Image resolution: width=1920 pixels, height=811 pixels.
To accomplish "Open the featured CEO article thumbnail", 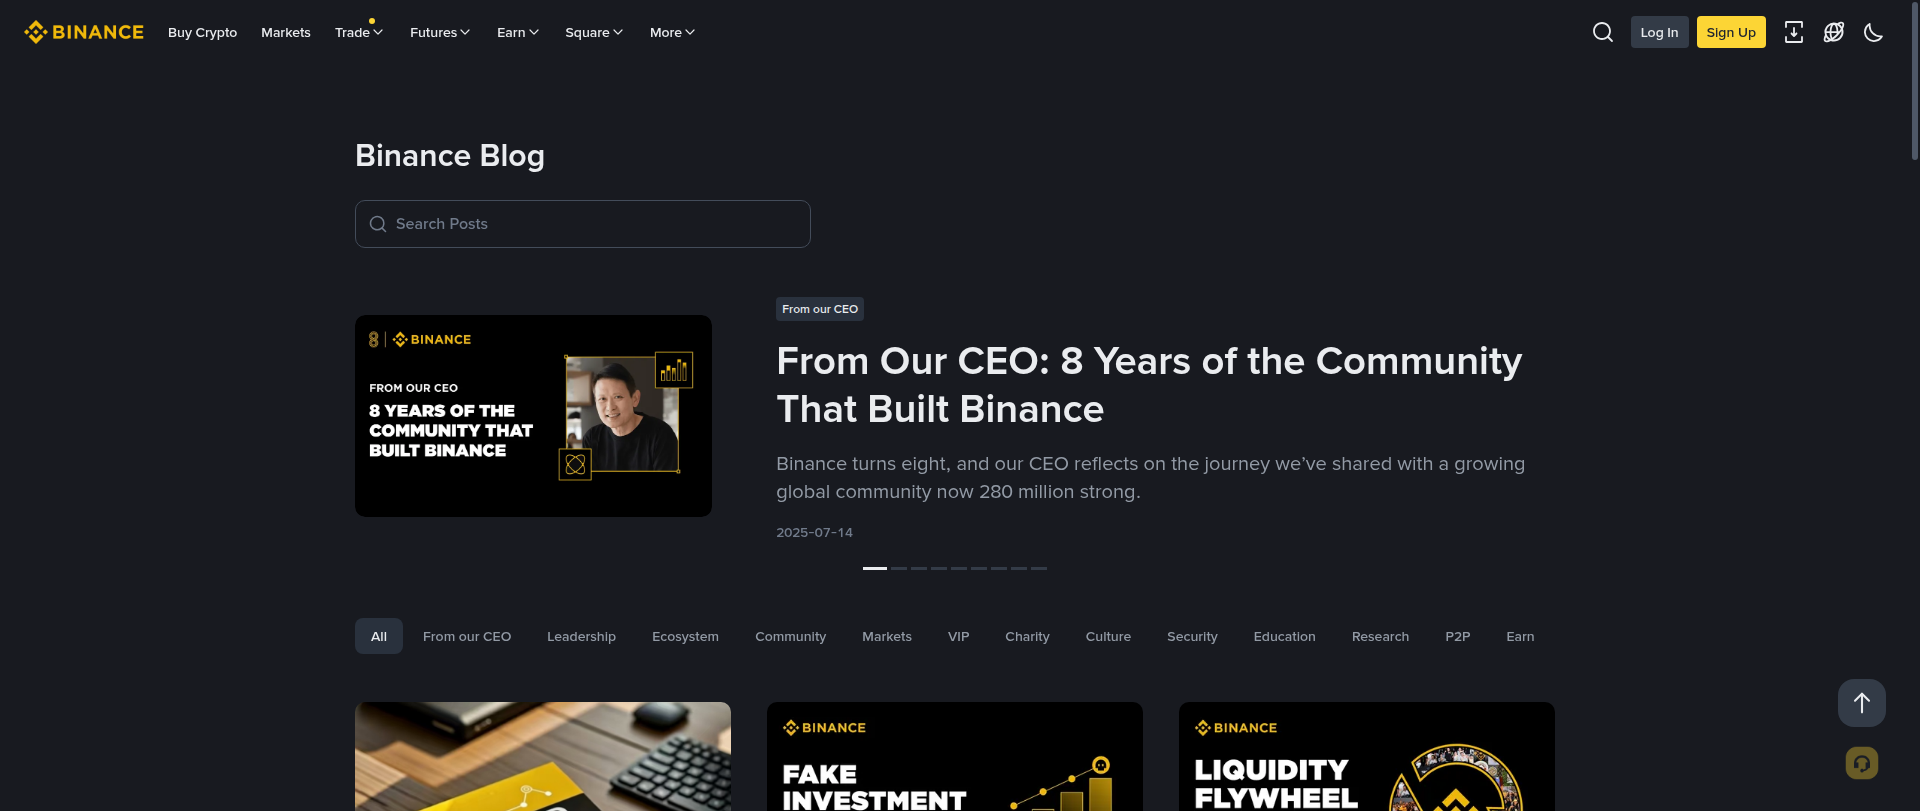I will coord(533,416).
